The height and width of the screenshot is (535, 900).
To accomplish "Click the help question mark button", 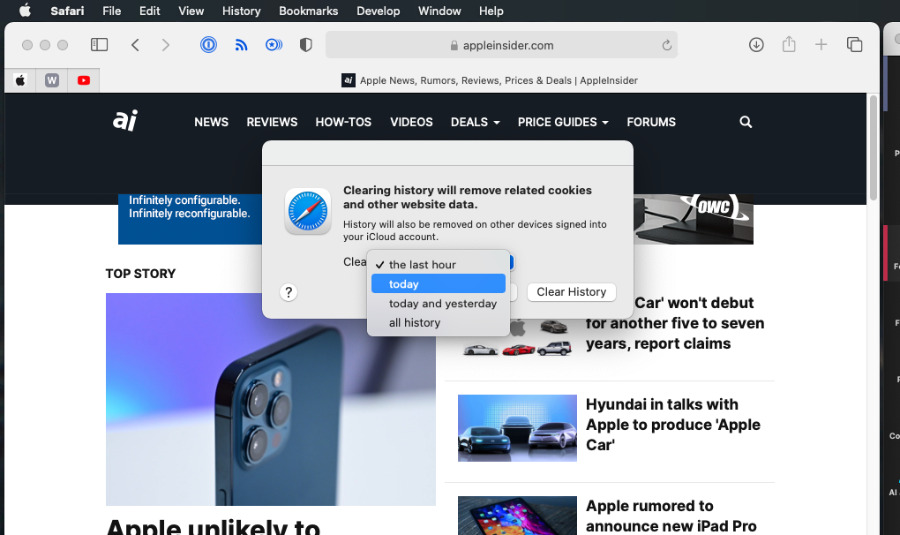I will pyautogui.click(x=289, y=292).
